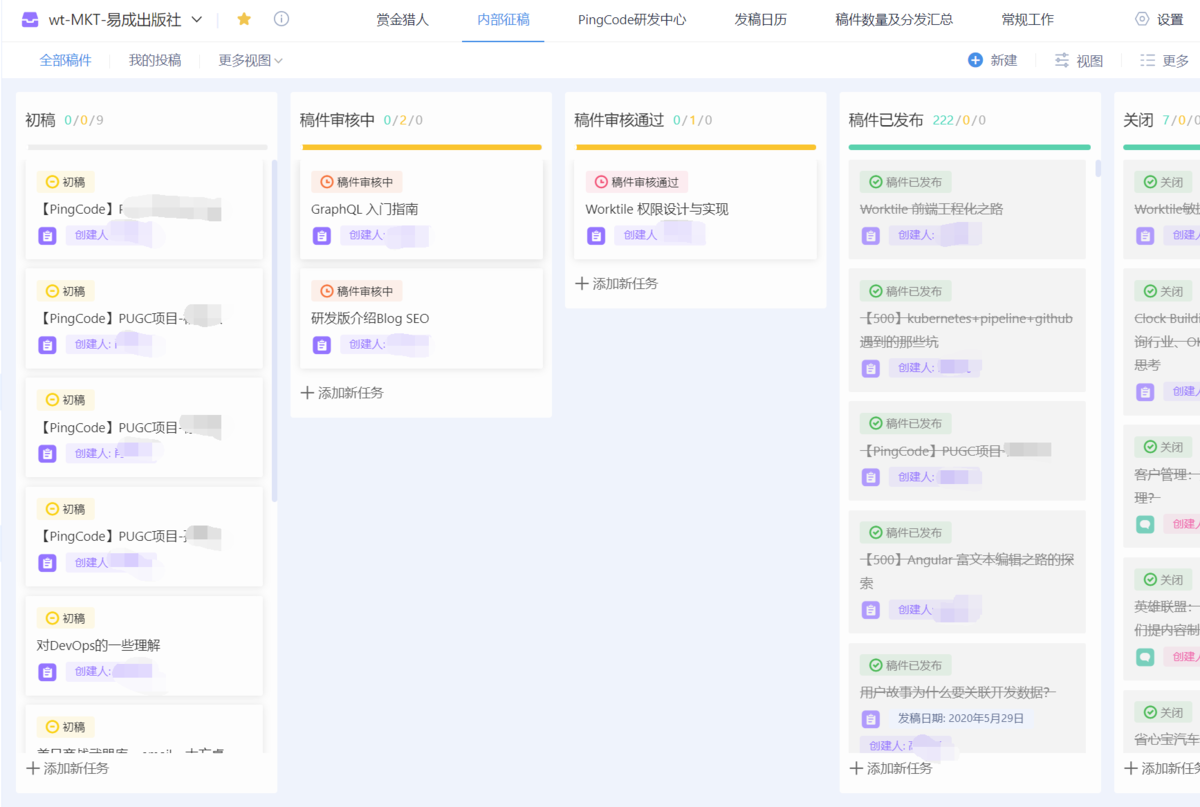Click task type icon on GraphQL card
1200x807 pixels.
point(322,236)
